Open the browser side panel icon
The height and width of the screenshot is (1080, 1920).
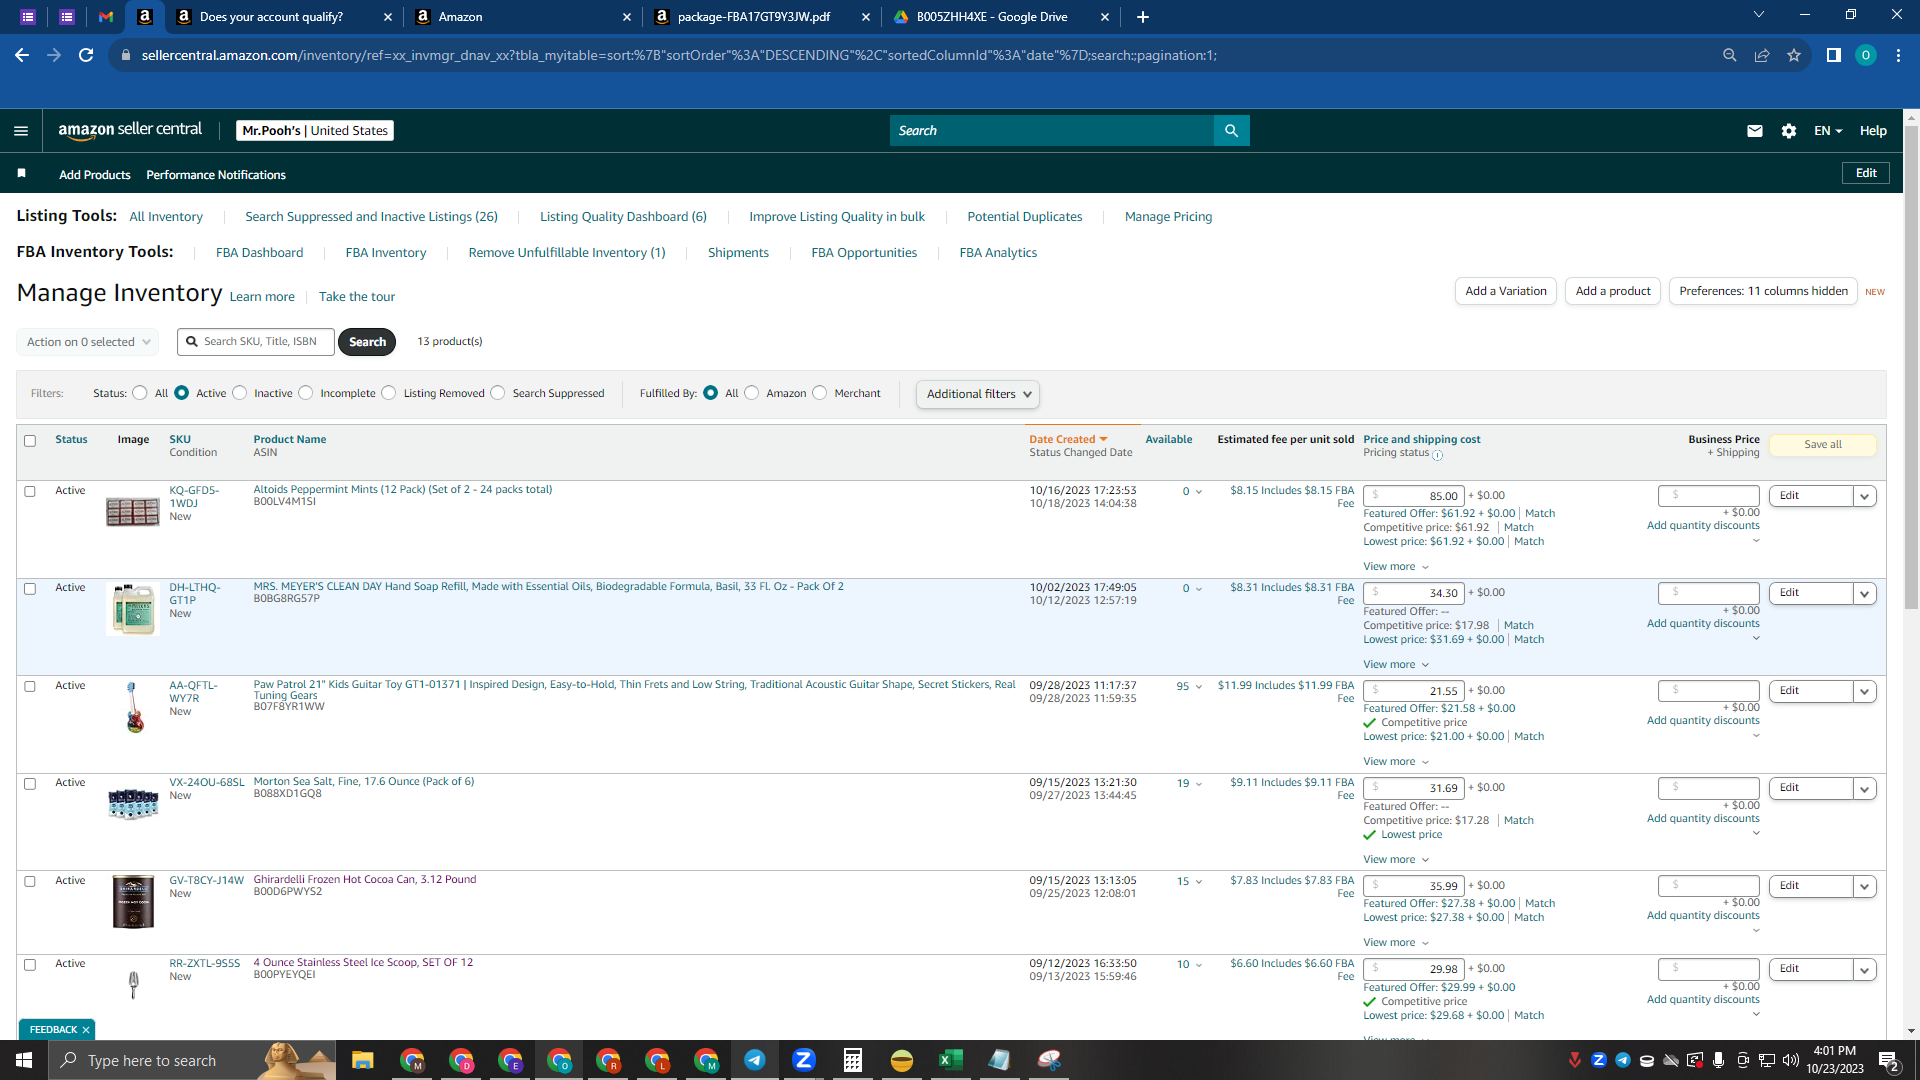pos(1833,55)
